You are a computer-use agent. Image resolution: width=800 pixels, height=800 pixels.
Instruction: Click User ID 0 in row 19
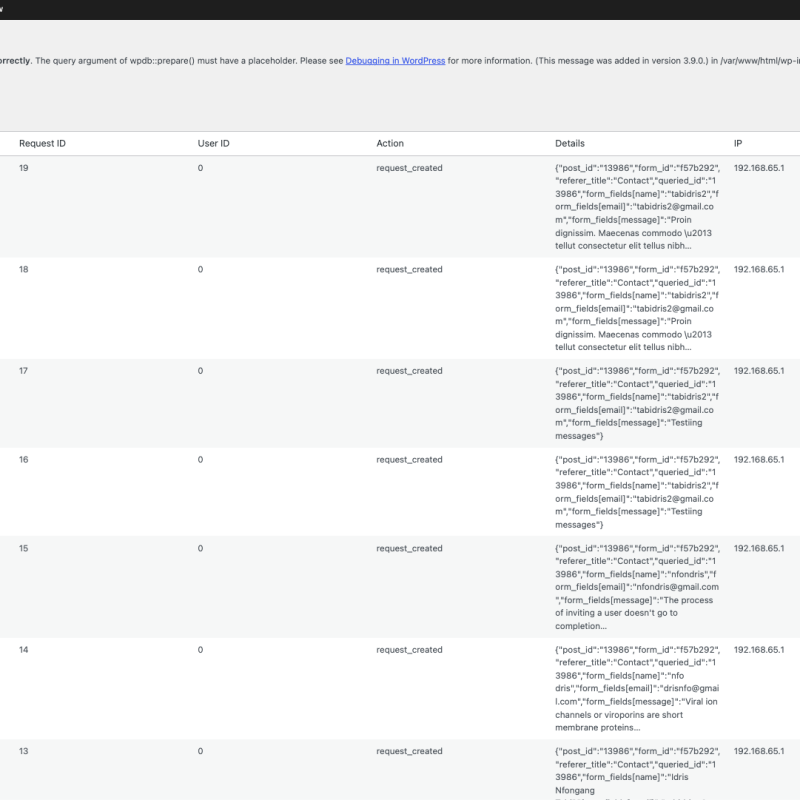tap(201, 168)
